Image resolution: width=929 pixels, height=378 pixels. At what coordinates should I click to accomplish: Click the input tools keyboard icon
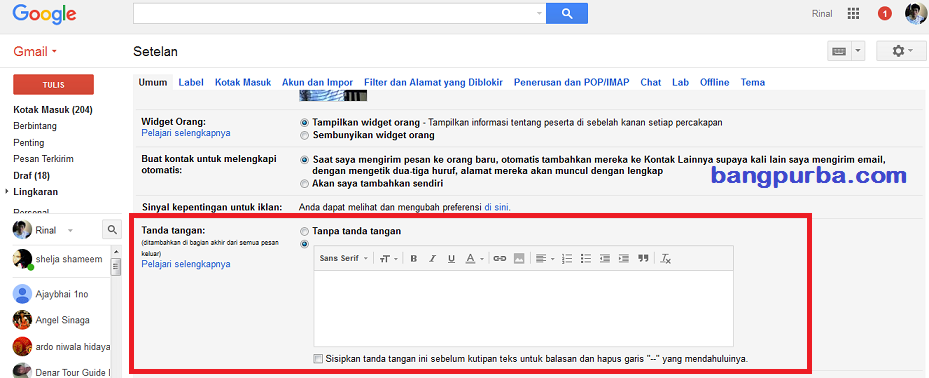coord(839,52)
